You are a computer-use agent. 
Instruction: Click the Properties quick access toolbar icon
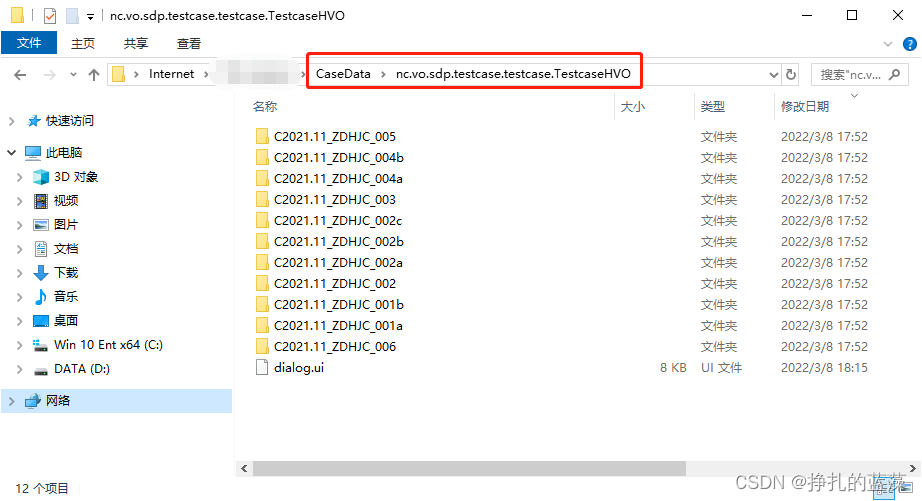tap(50, 16)
